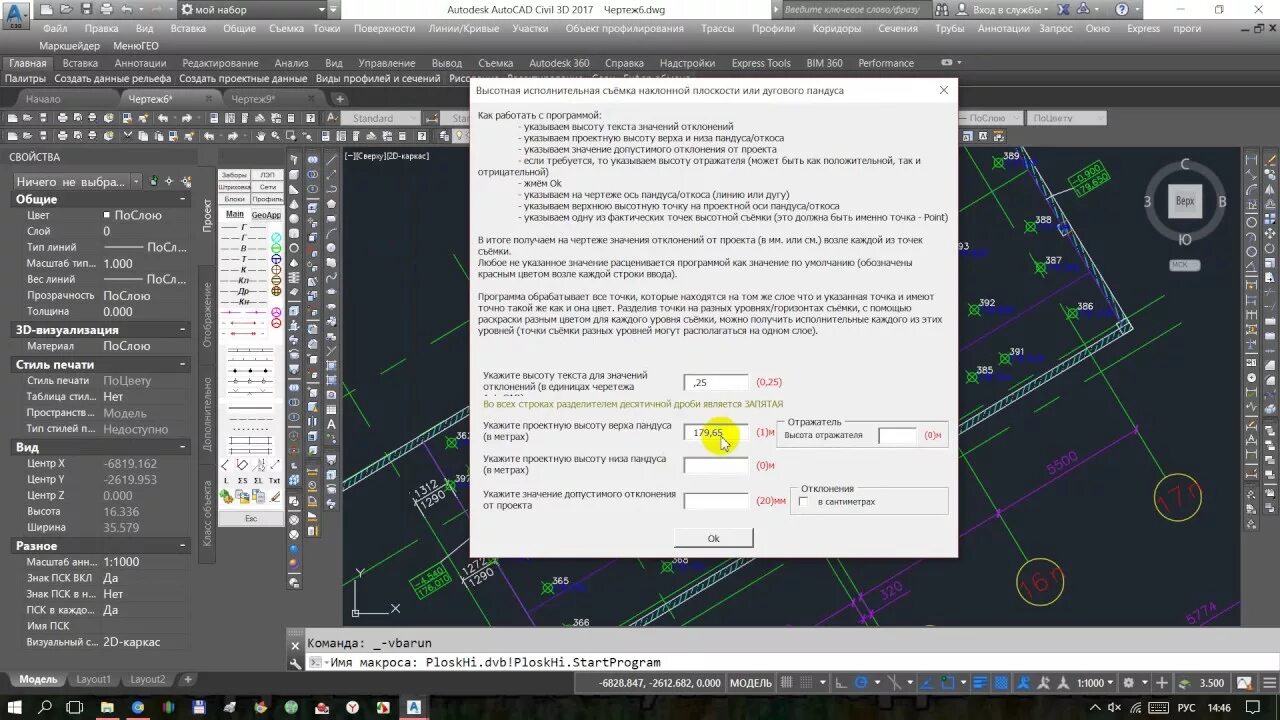Image resolution: width=1280 pixels, height=720 pixels.
Task: Click the Esc button in tool palette
Action: (251, 518)
